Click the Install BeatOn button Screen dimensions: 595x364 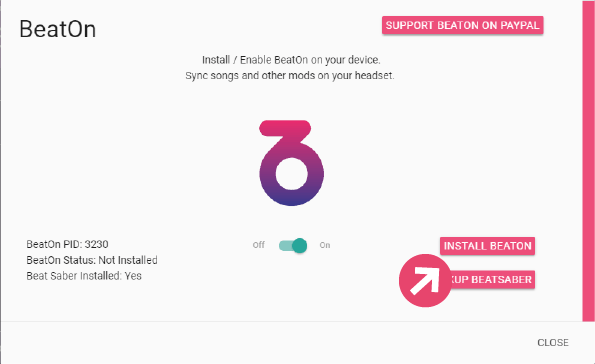coord(488,246)
